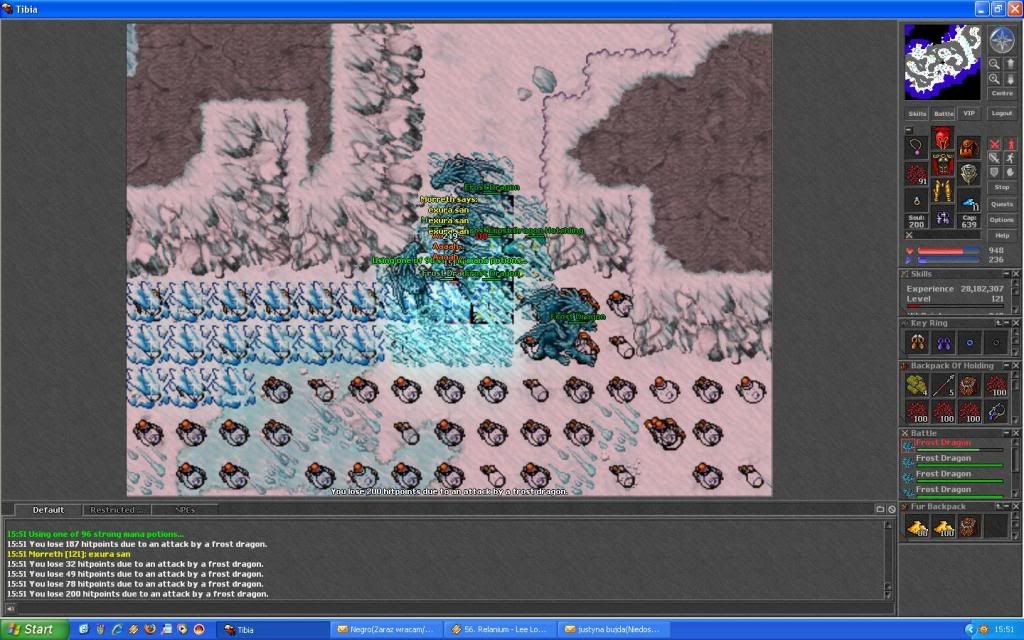Select the weapon slot showing 91

(x=916, y=174)
